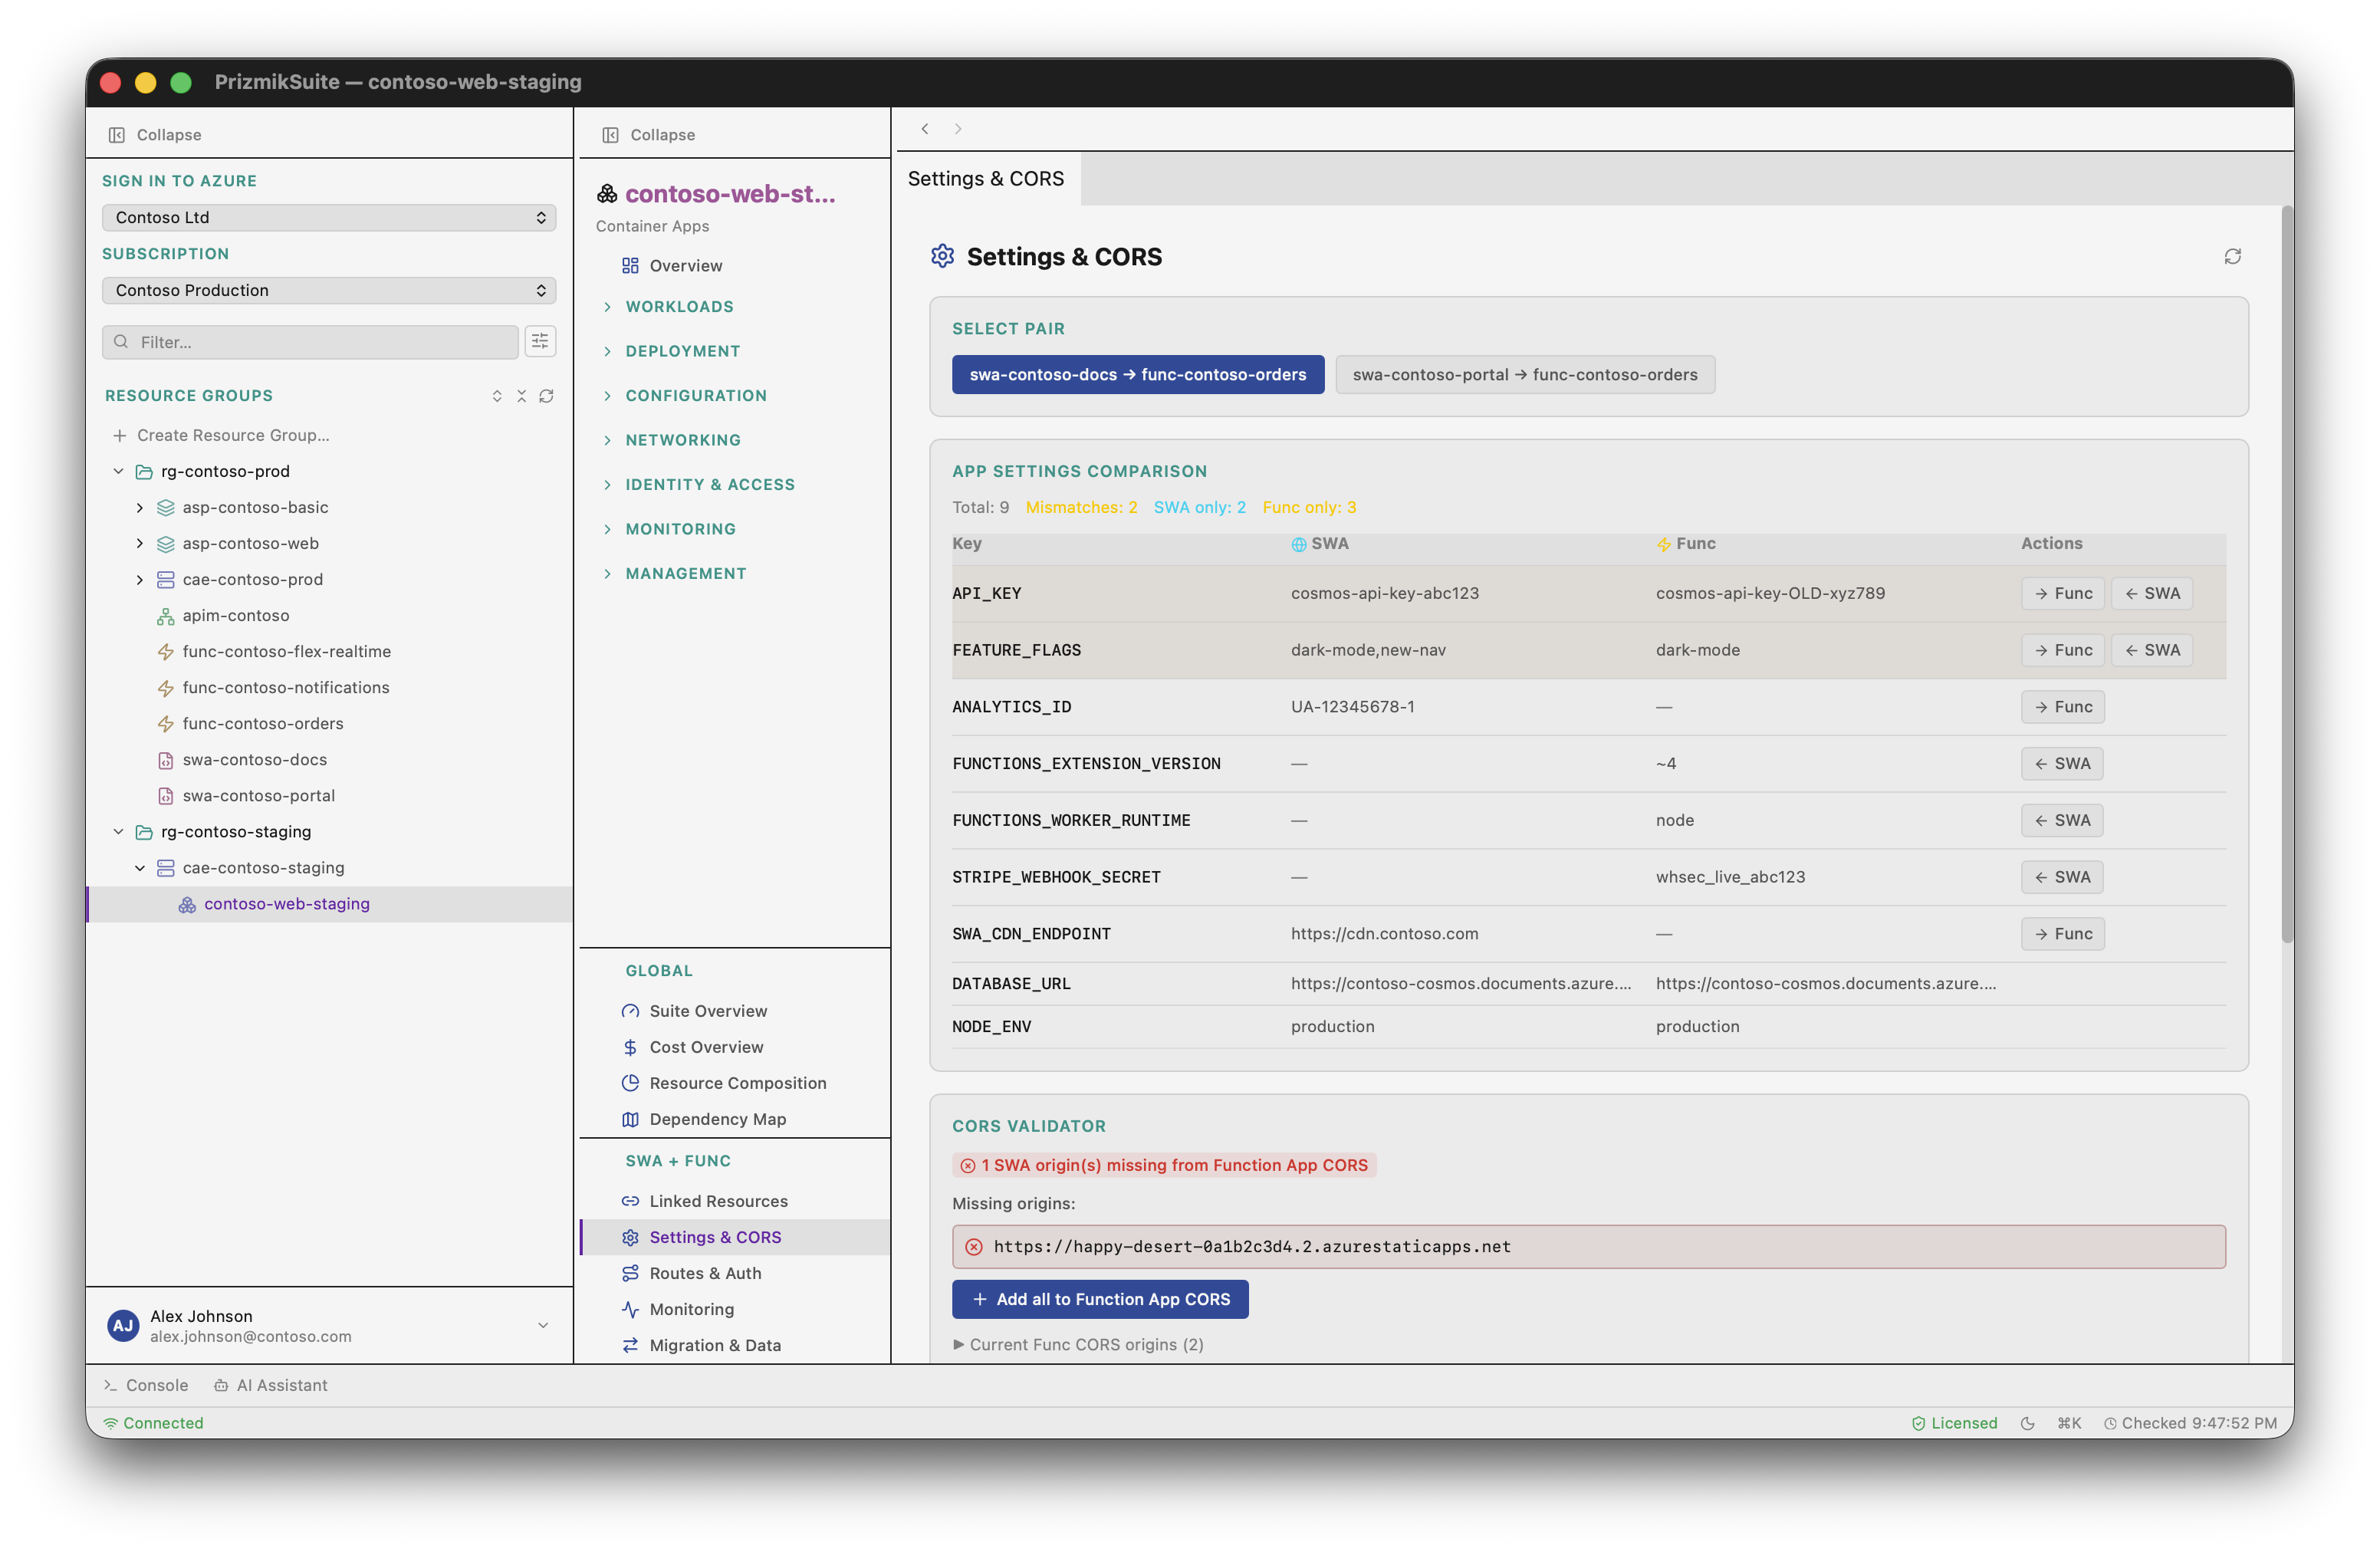Screen dimensions: 2380x1552
Task: Go forward with the right navigation arrow
Action: 958,129
